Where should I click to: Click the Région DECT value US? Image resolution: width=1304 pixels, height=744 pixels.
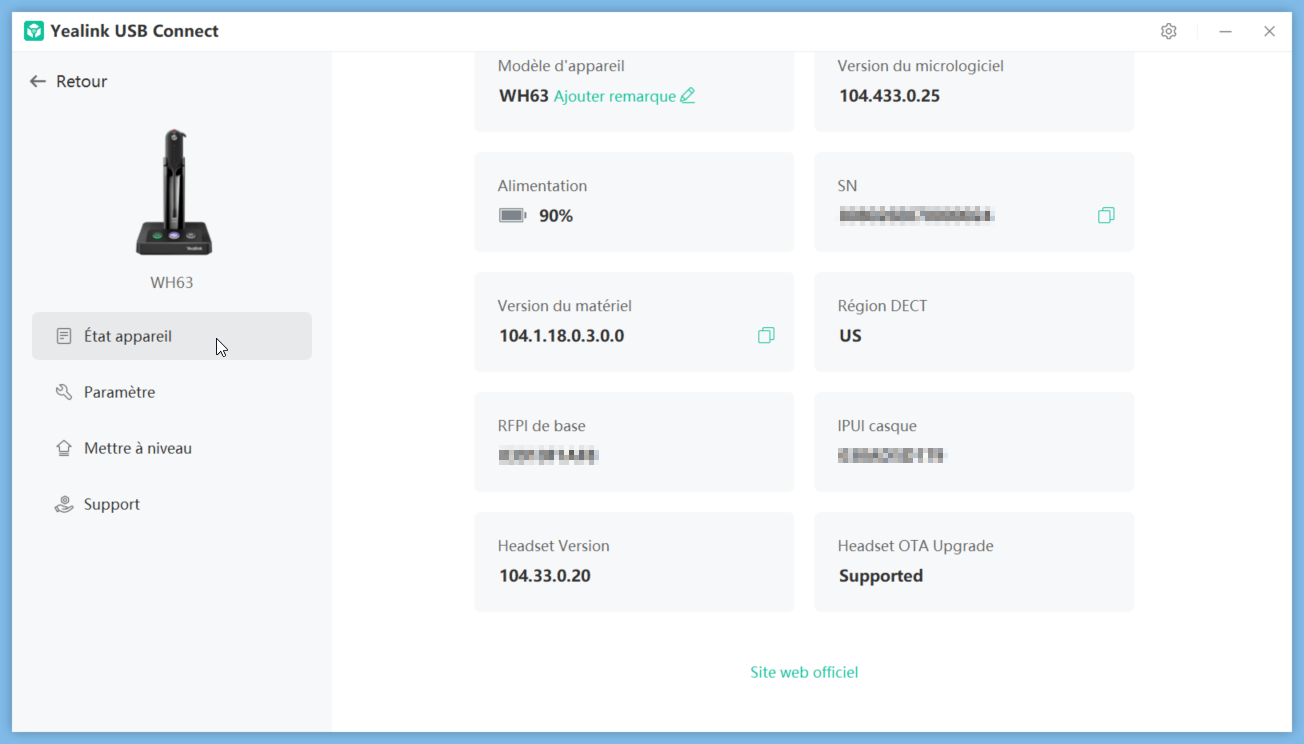[850, 336]
